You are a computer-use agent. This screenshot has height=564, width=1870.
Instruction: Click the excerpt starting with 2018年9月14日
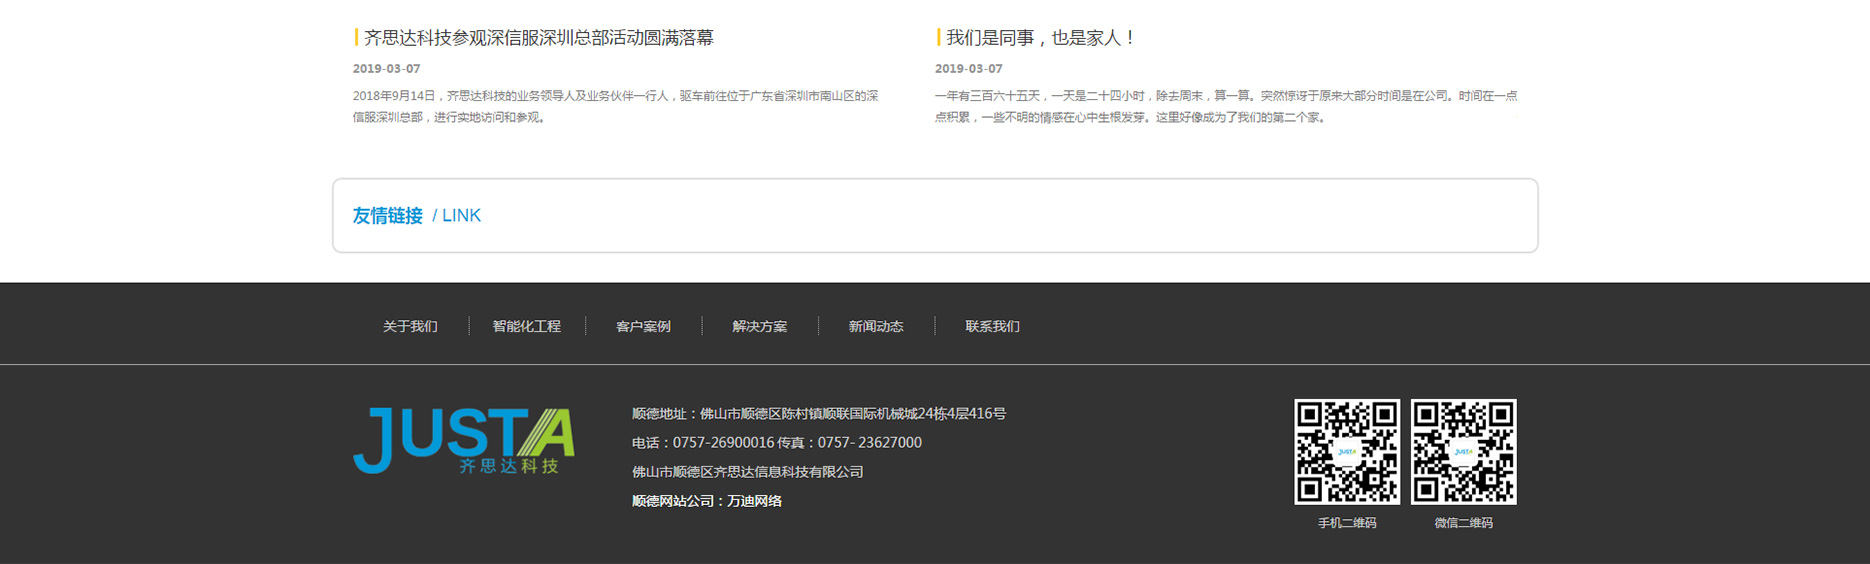pos(615,106)
